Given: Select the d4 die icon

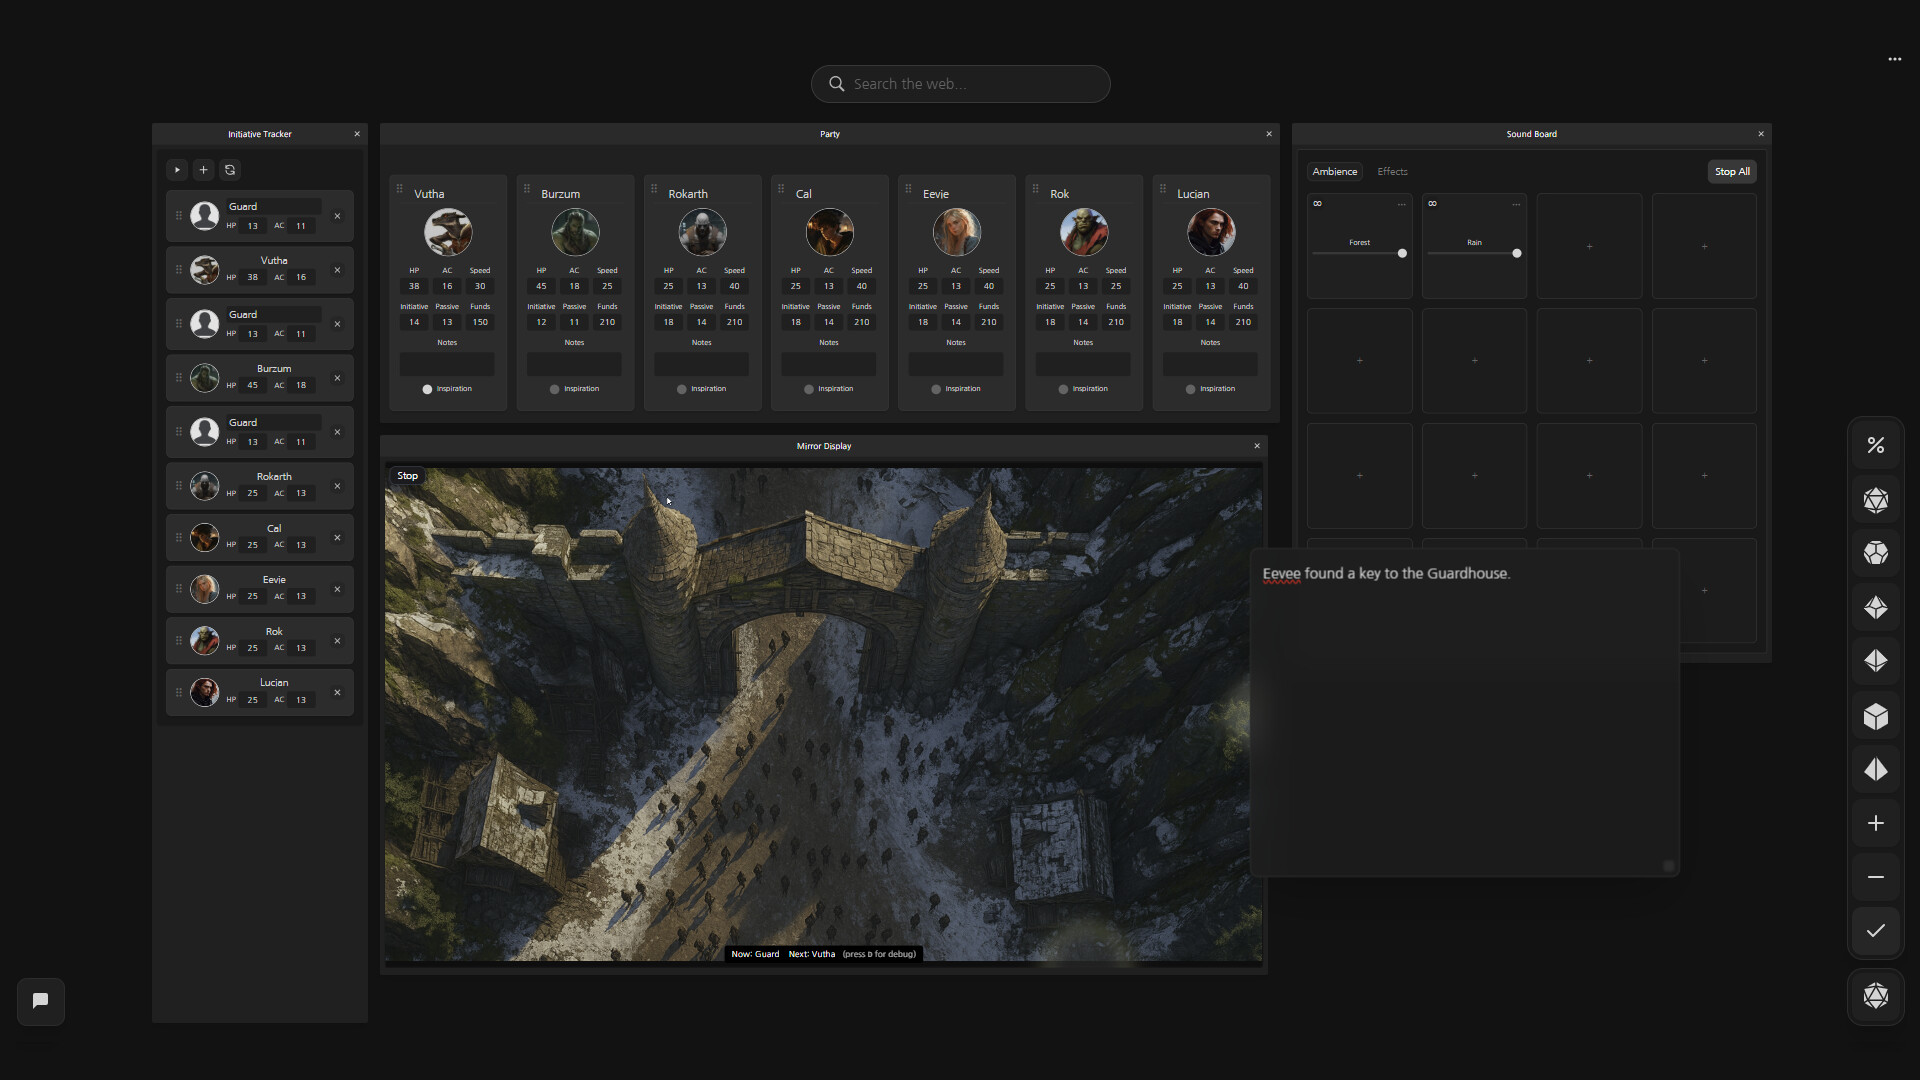Looking at the screenshot, I should click(x=1877, y=770).
